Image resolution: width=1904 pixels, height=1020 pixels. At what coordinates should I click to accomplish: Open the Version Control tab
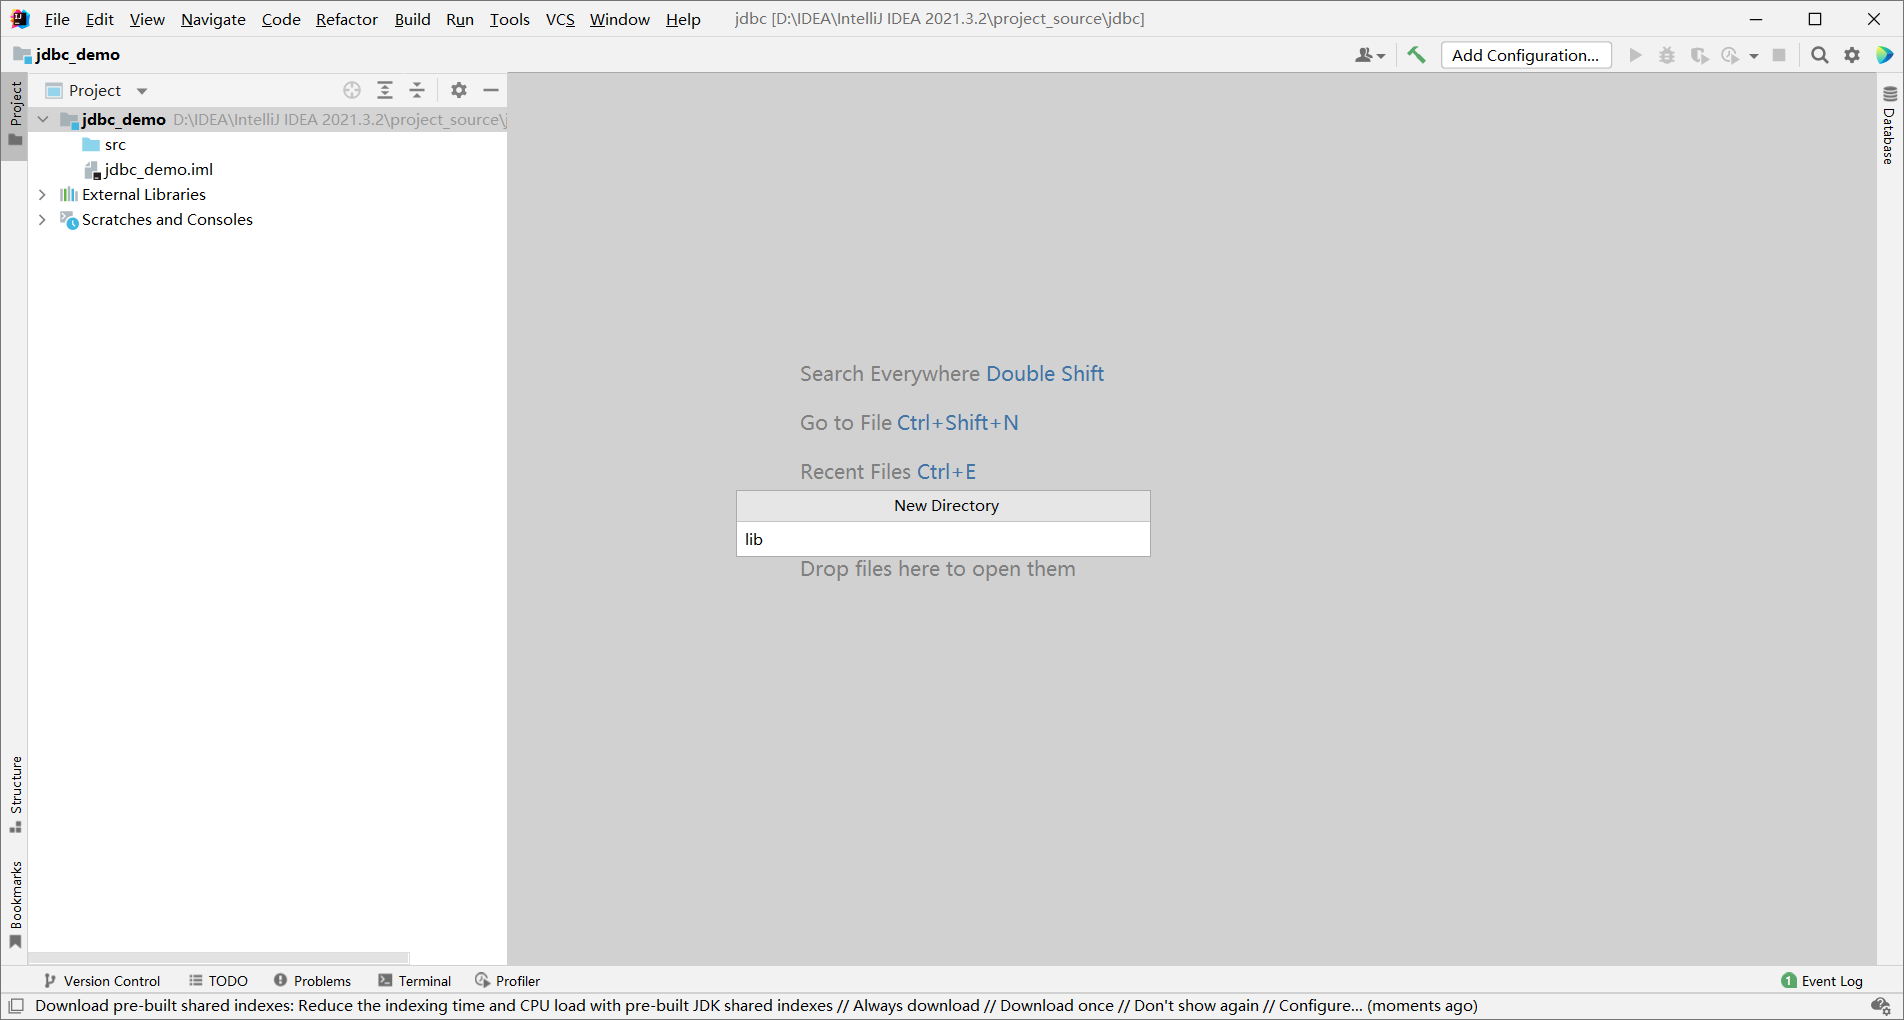click(102, 981)
